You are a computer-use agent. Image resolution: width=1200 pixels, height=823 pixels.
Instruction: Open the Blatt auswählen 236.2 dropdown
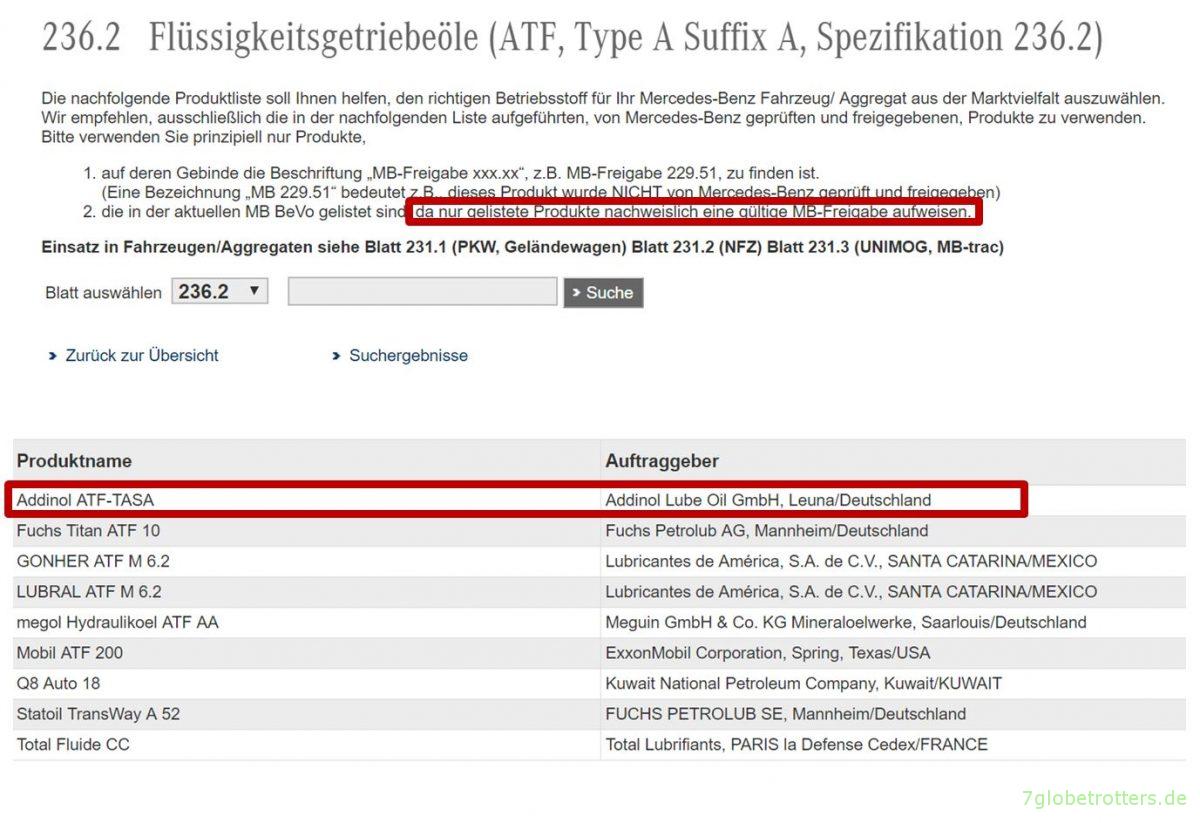[219, 291]
